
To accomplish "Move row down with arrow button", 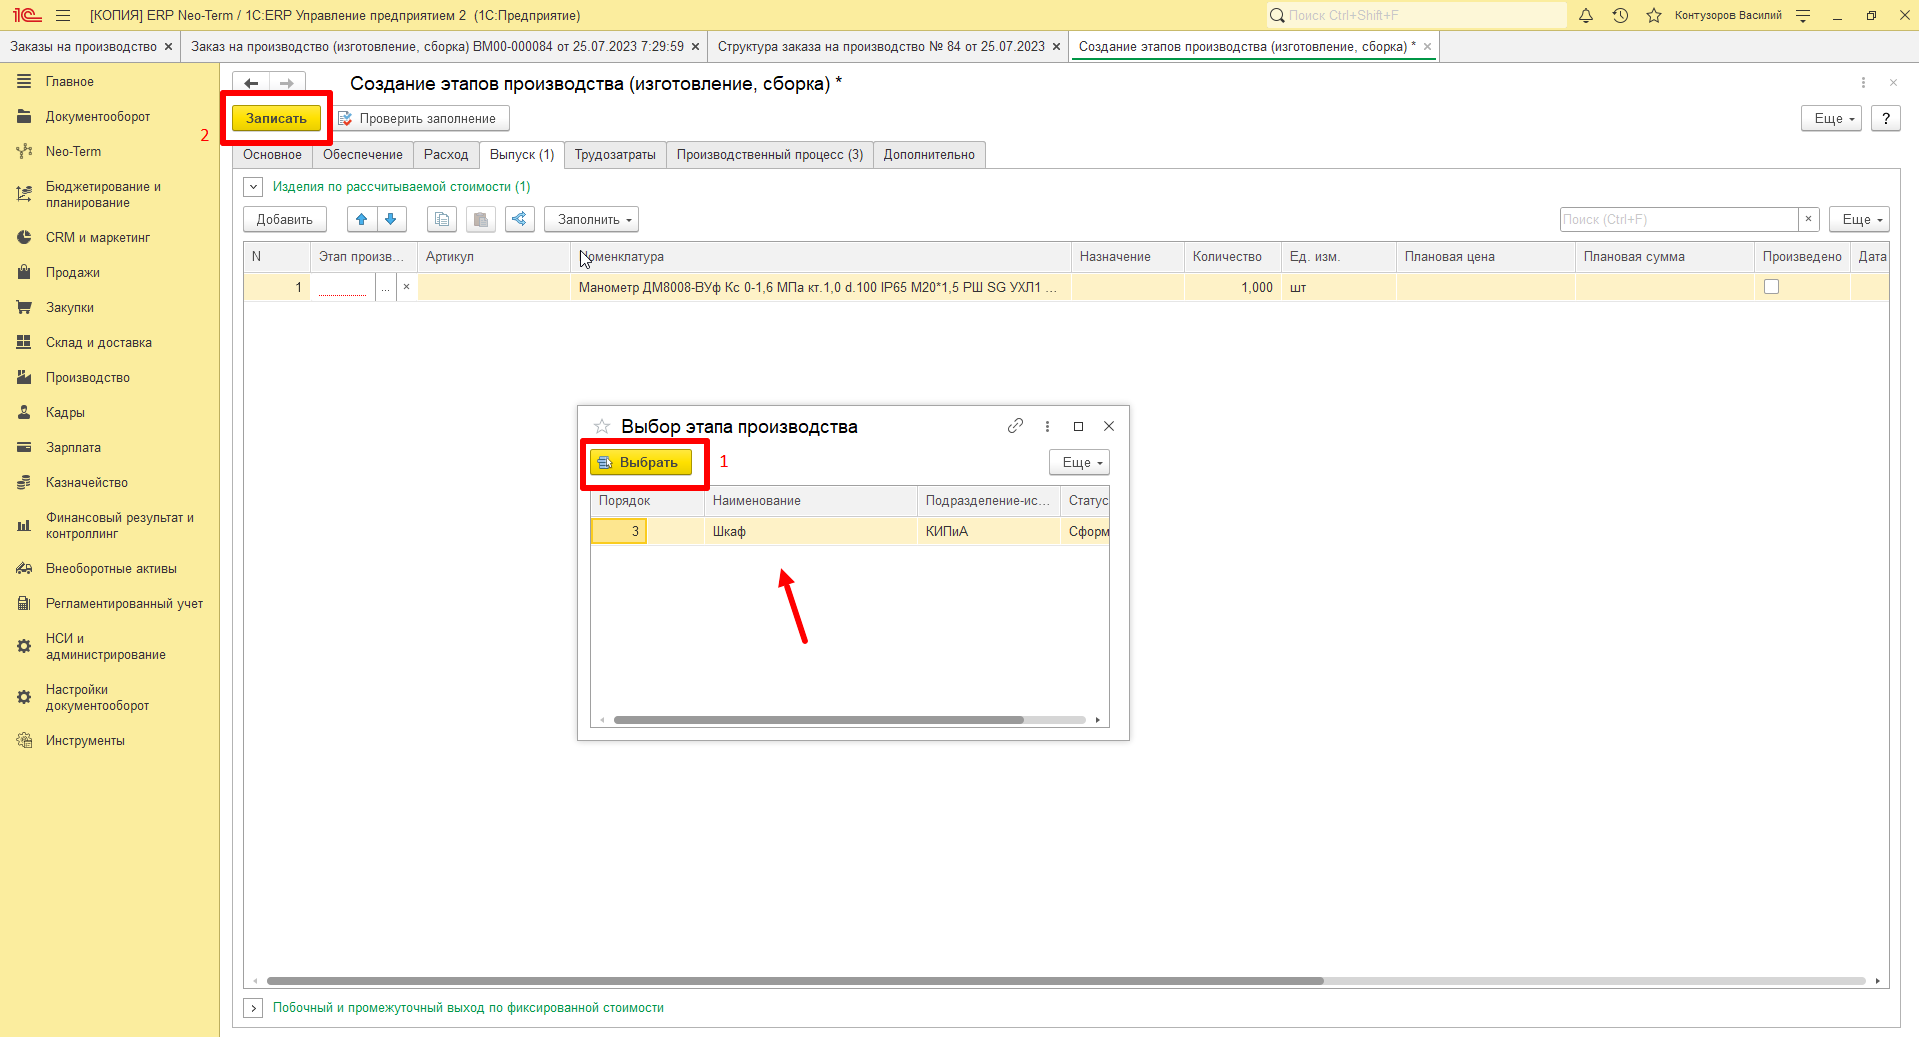I will [x=391, y=219].
